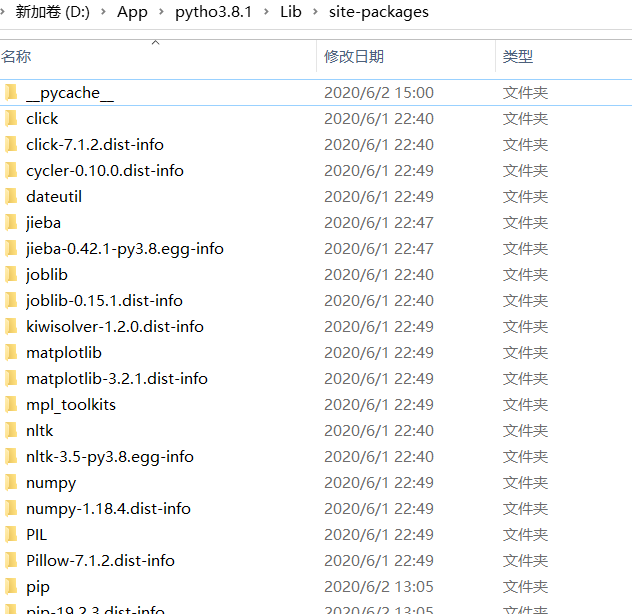
Task: Select nltk-3.5-py3.8.egg-info folder name
Action: pyautogui.click(x=110, y=457)
